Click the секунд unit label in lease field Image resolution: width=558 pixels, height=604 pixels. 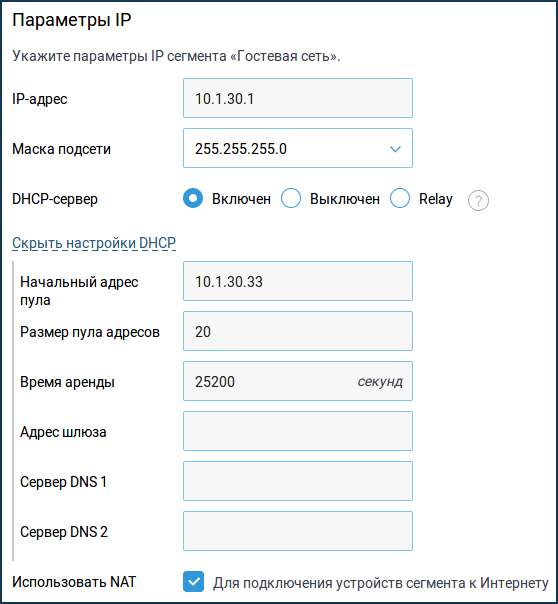pyautogui.click(x=380, y=382)
